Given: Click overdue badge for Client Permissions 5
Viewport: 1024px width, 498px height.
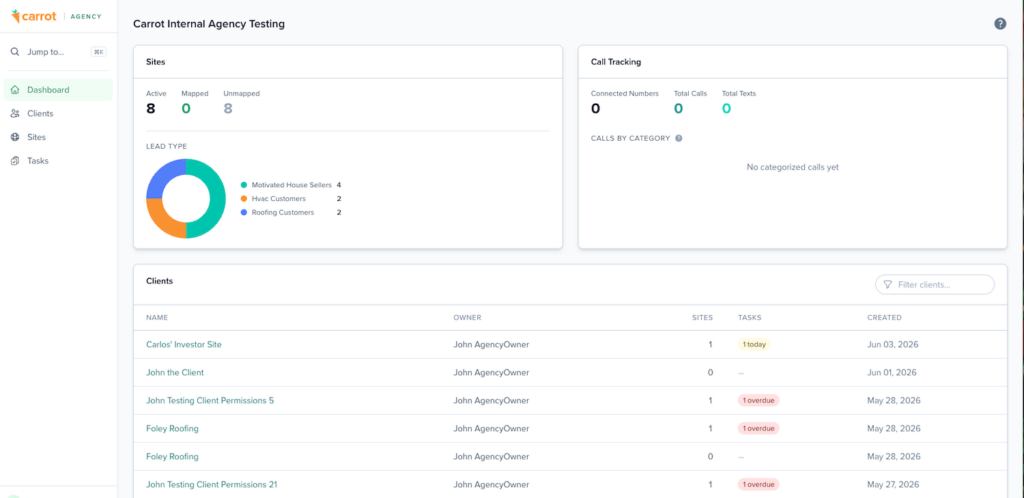Looking at the screenshot, I should click(x=758, y=401).
